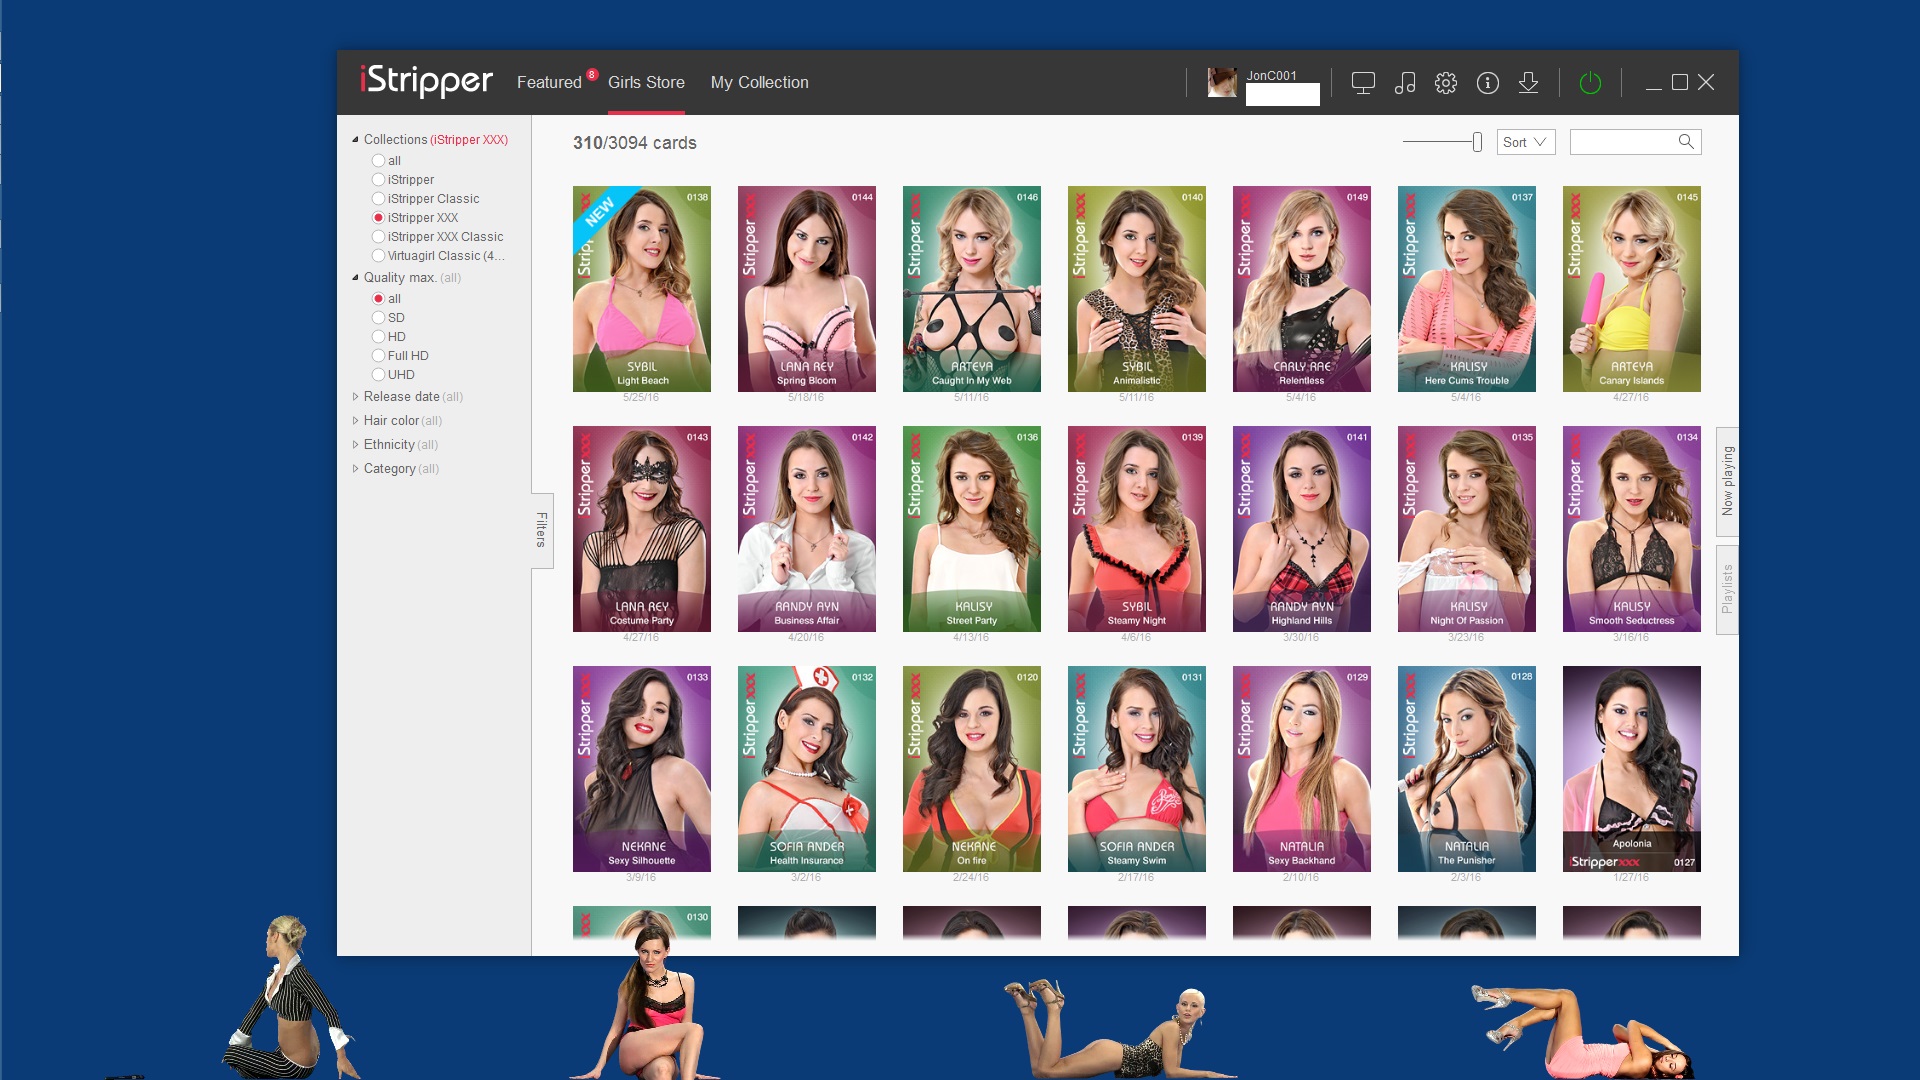Select the iStripper collection radio

378,180
